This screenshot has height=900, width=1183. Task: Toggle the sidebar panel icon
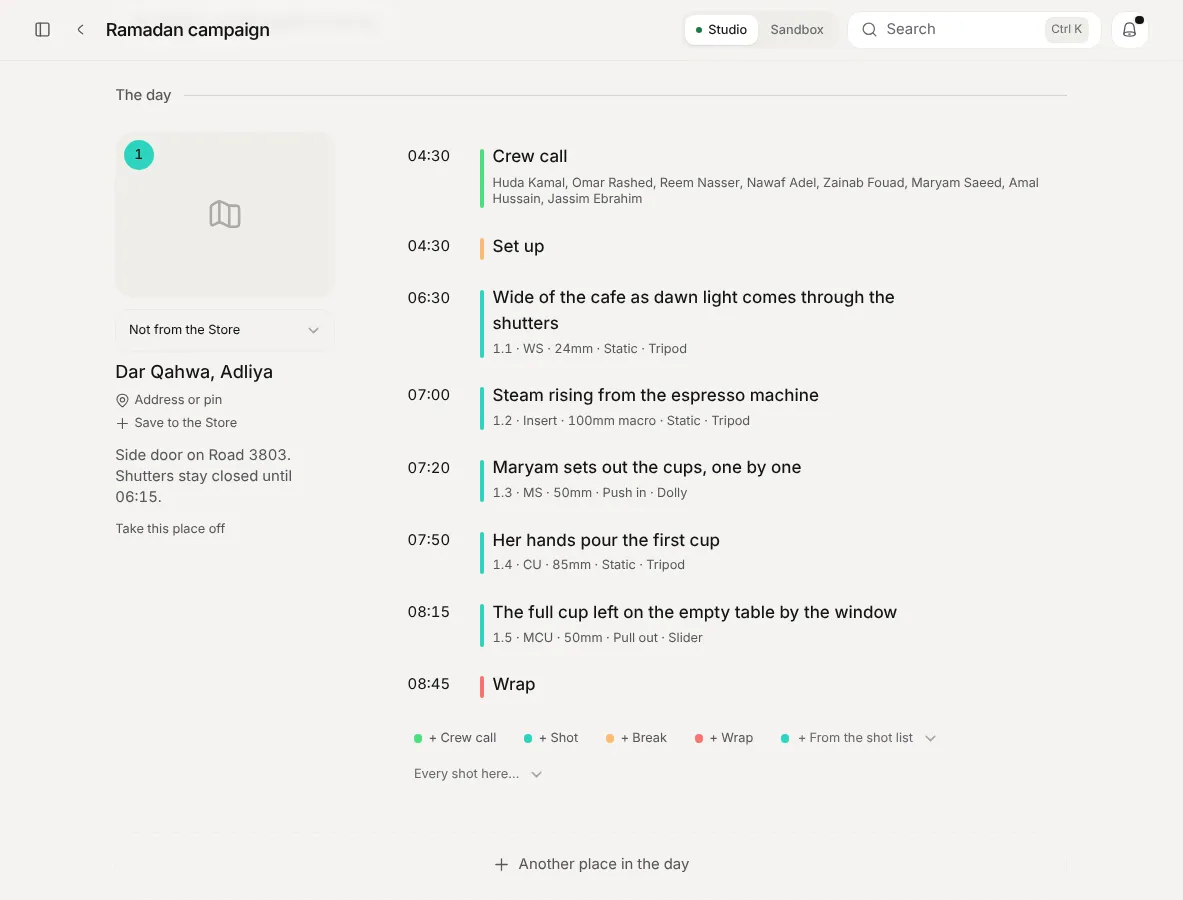[42, 29]
